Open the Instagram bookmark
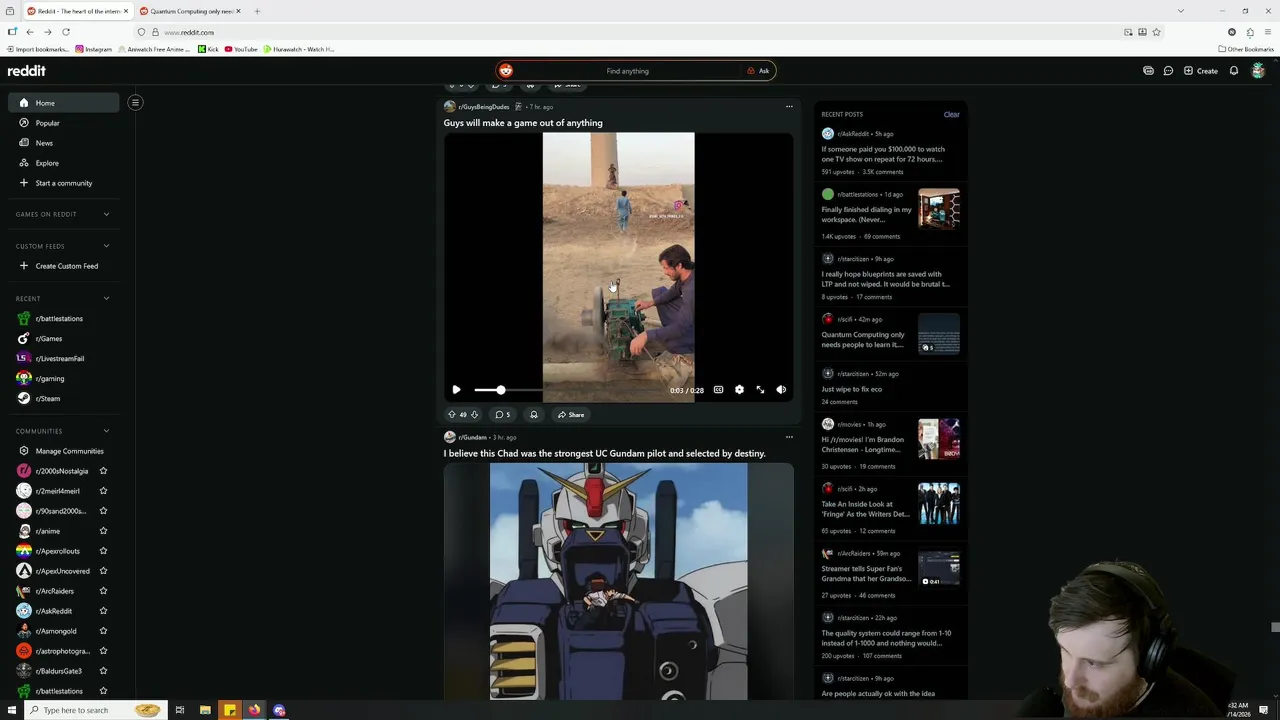The image size is (1280, 720). [93, 49]
